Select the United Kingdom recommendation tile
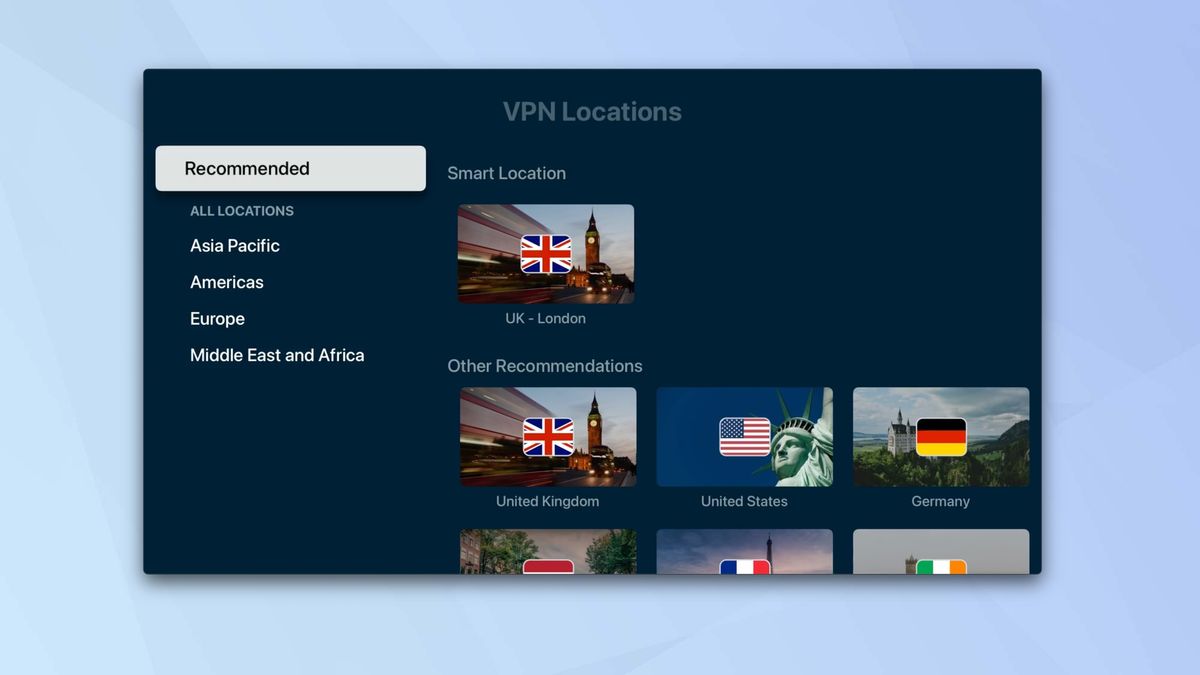Screen dimensions: 1200x675 pyautogui.click(x=548, y=436)
